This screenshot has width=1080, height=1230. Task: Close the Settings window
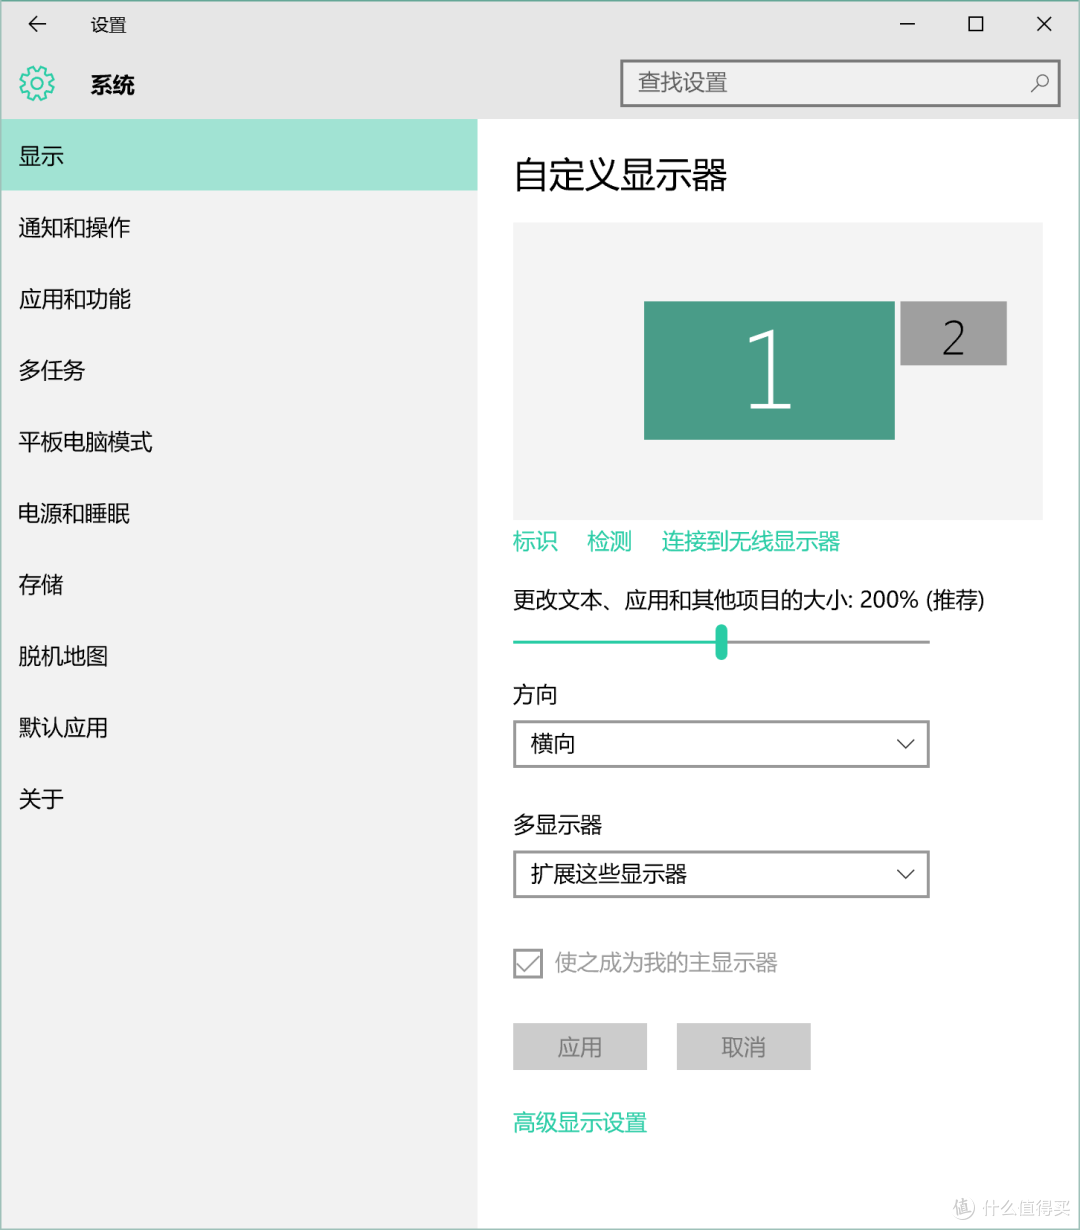[x=1044, y=24]
